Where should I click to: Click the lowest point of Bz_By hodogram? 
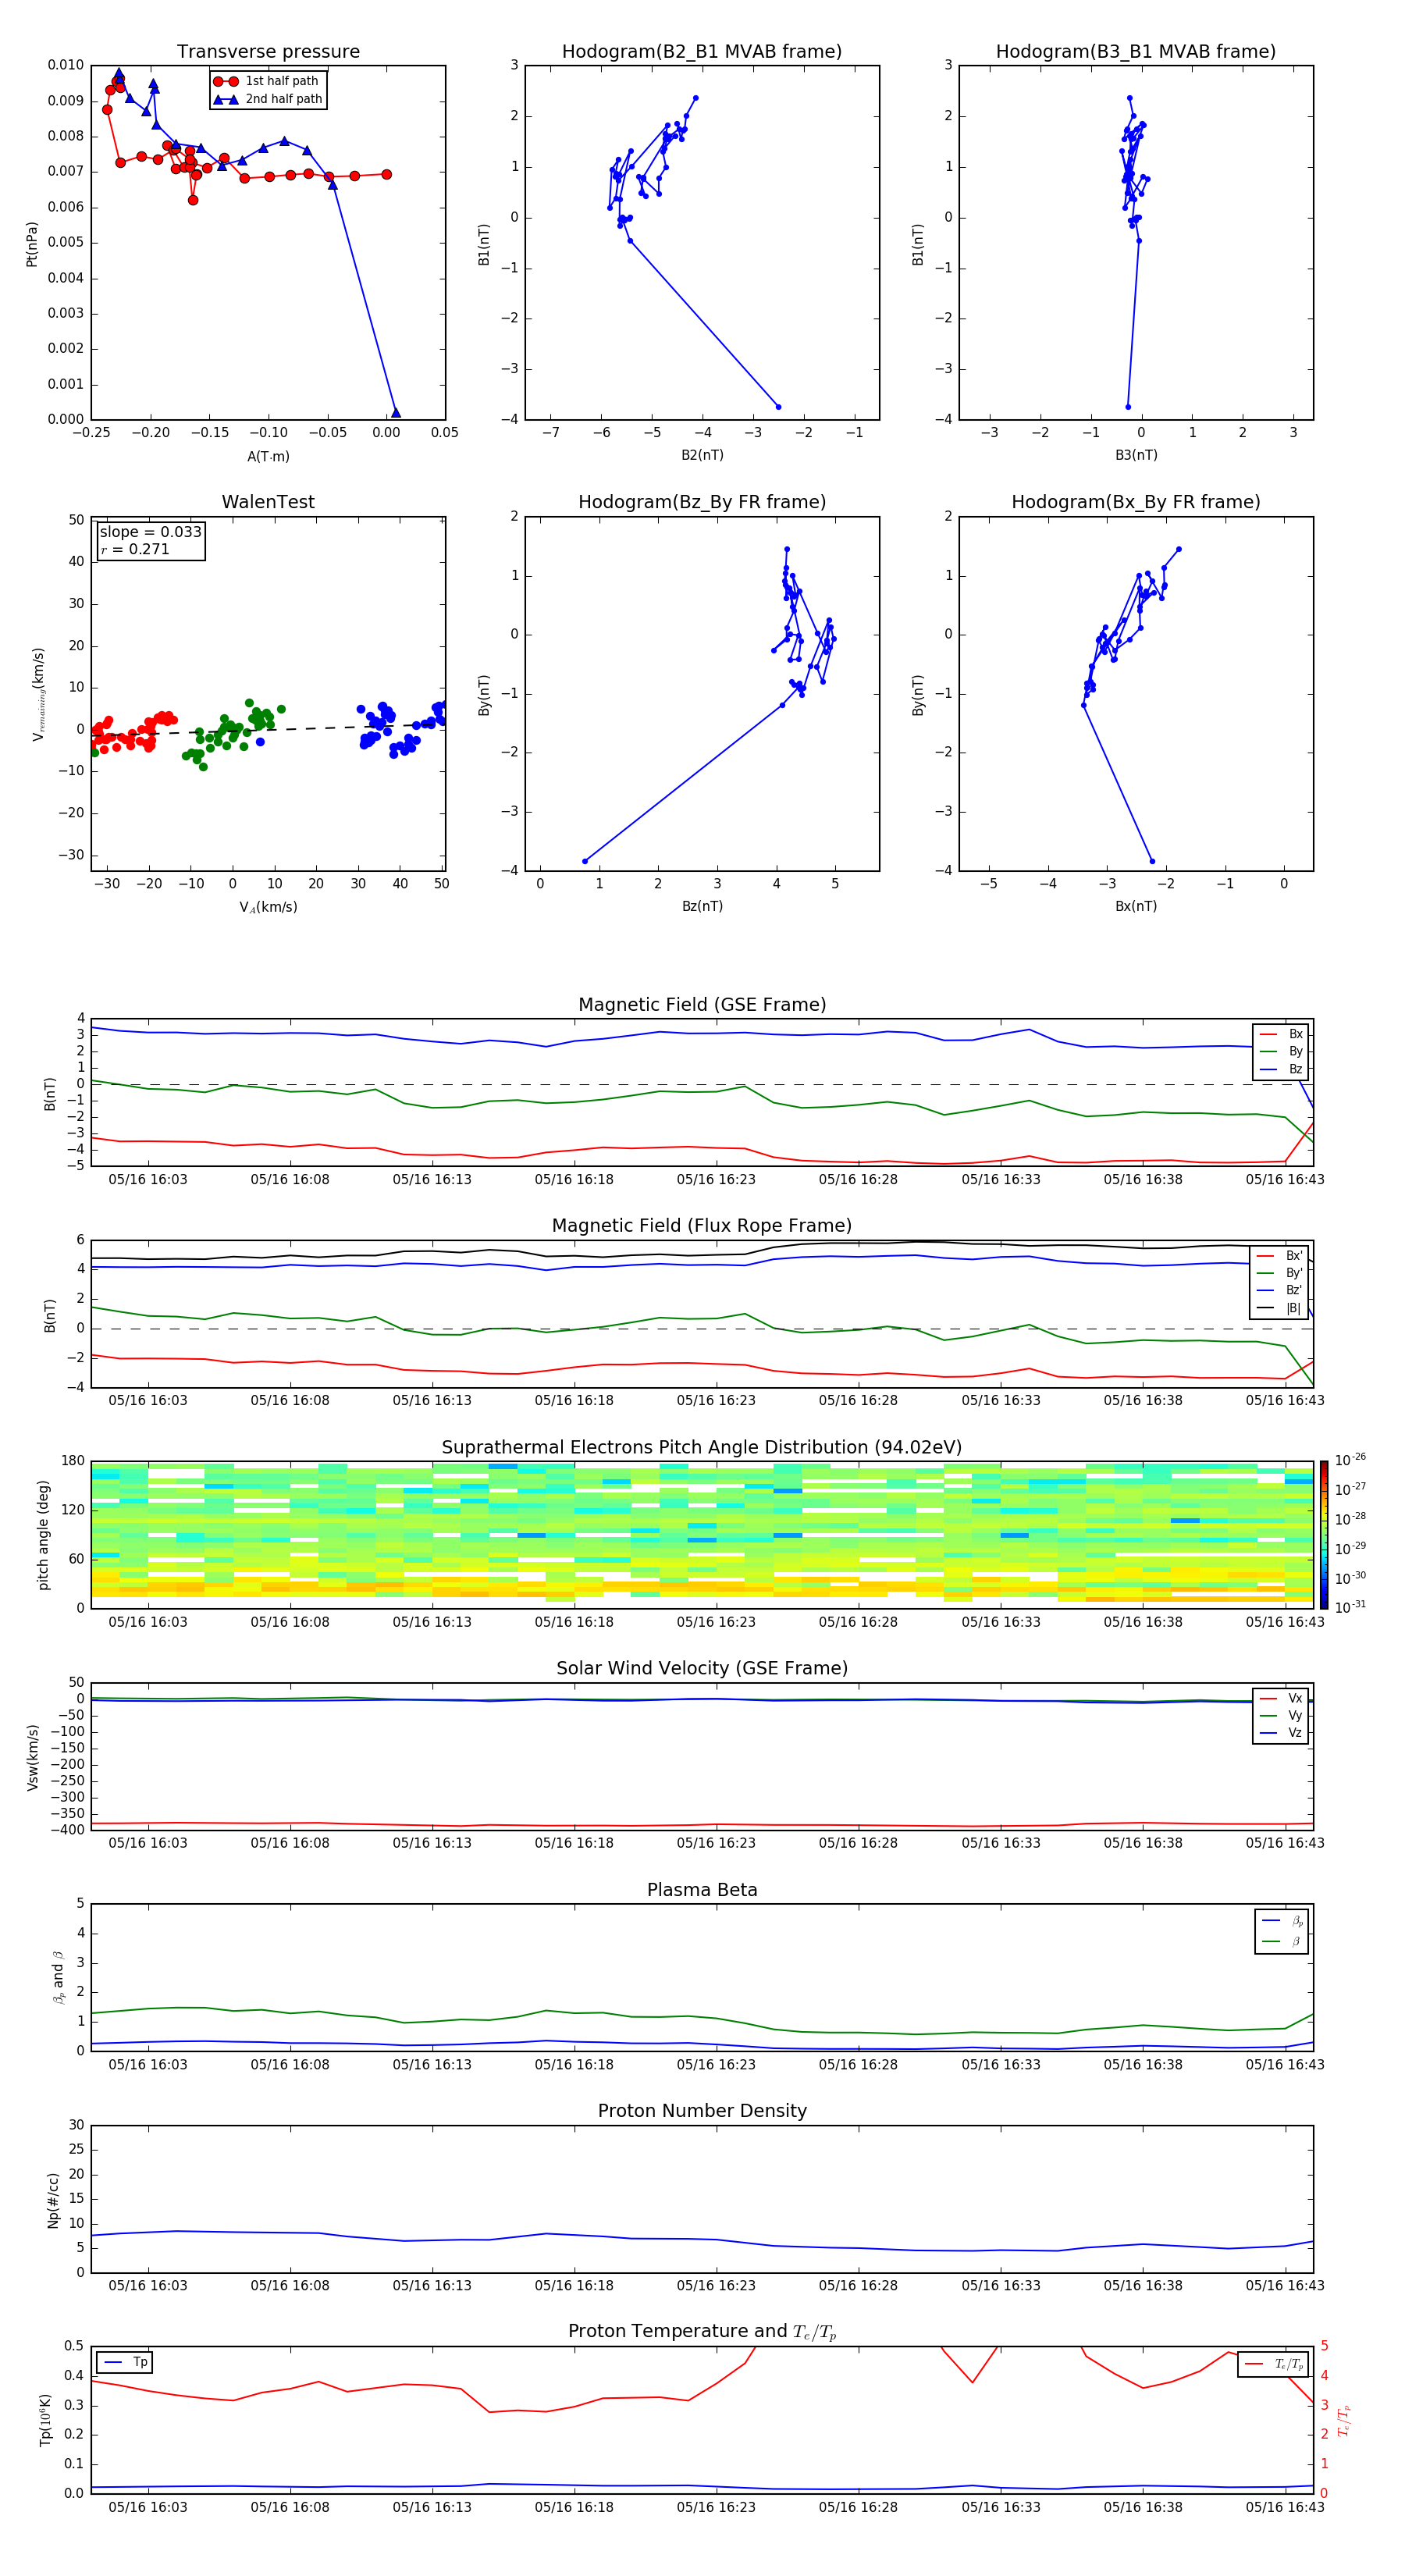[x=585, y=861]
